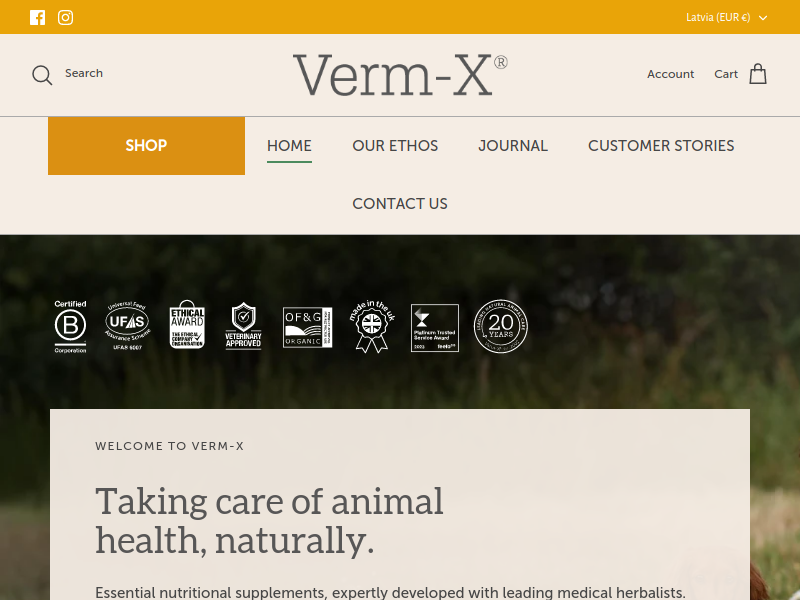Open the shopping bag cart icon
The height and width of the screenshot is (600, 800).
click(x=758, y=74)
